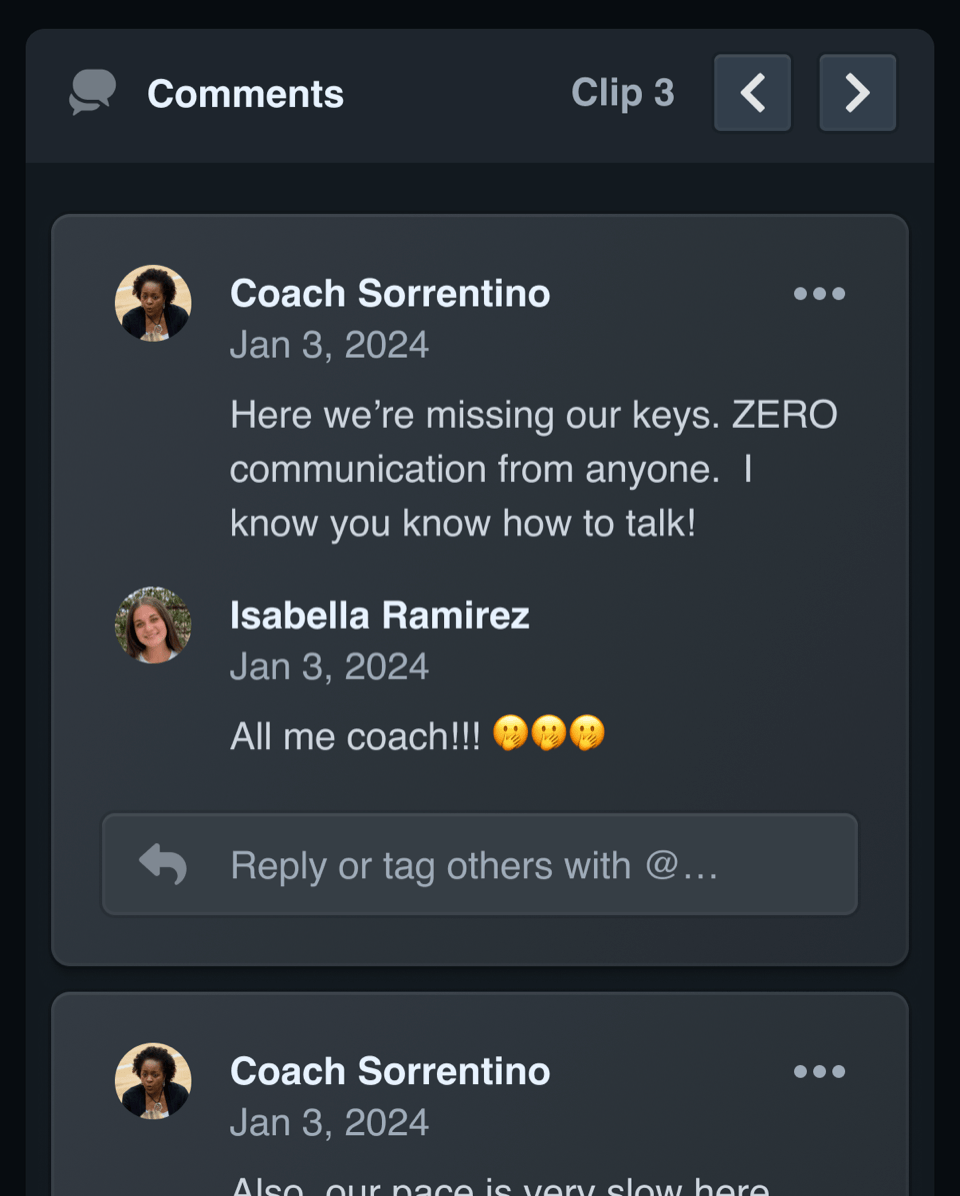Click the Clip 3 label
The width and height of the screenshot is (960, 1196).
point(623,93)
